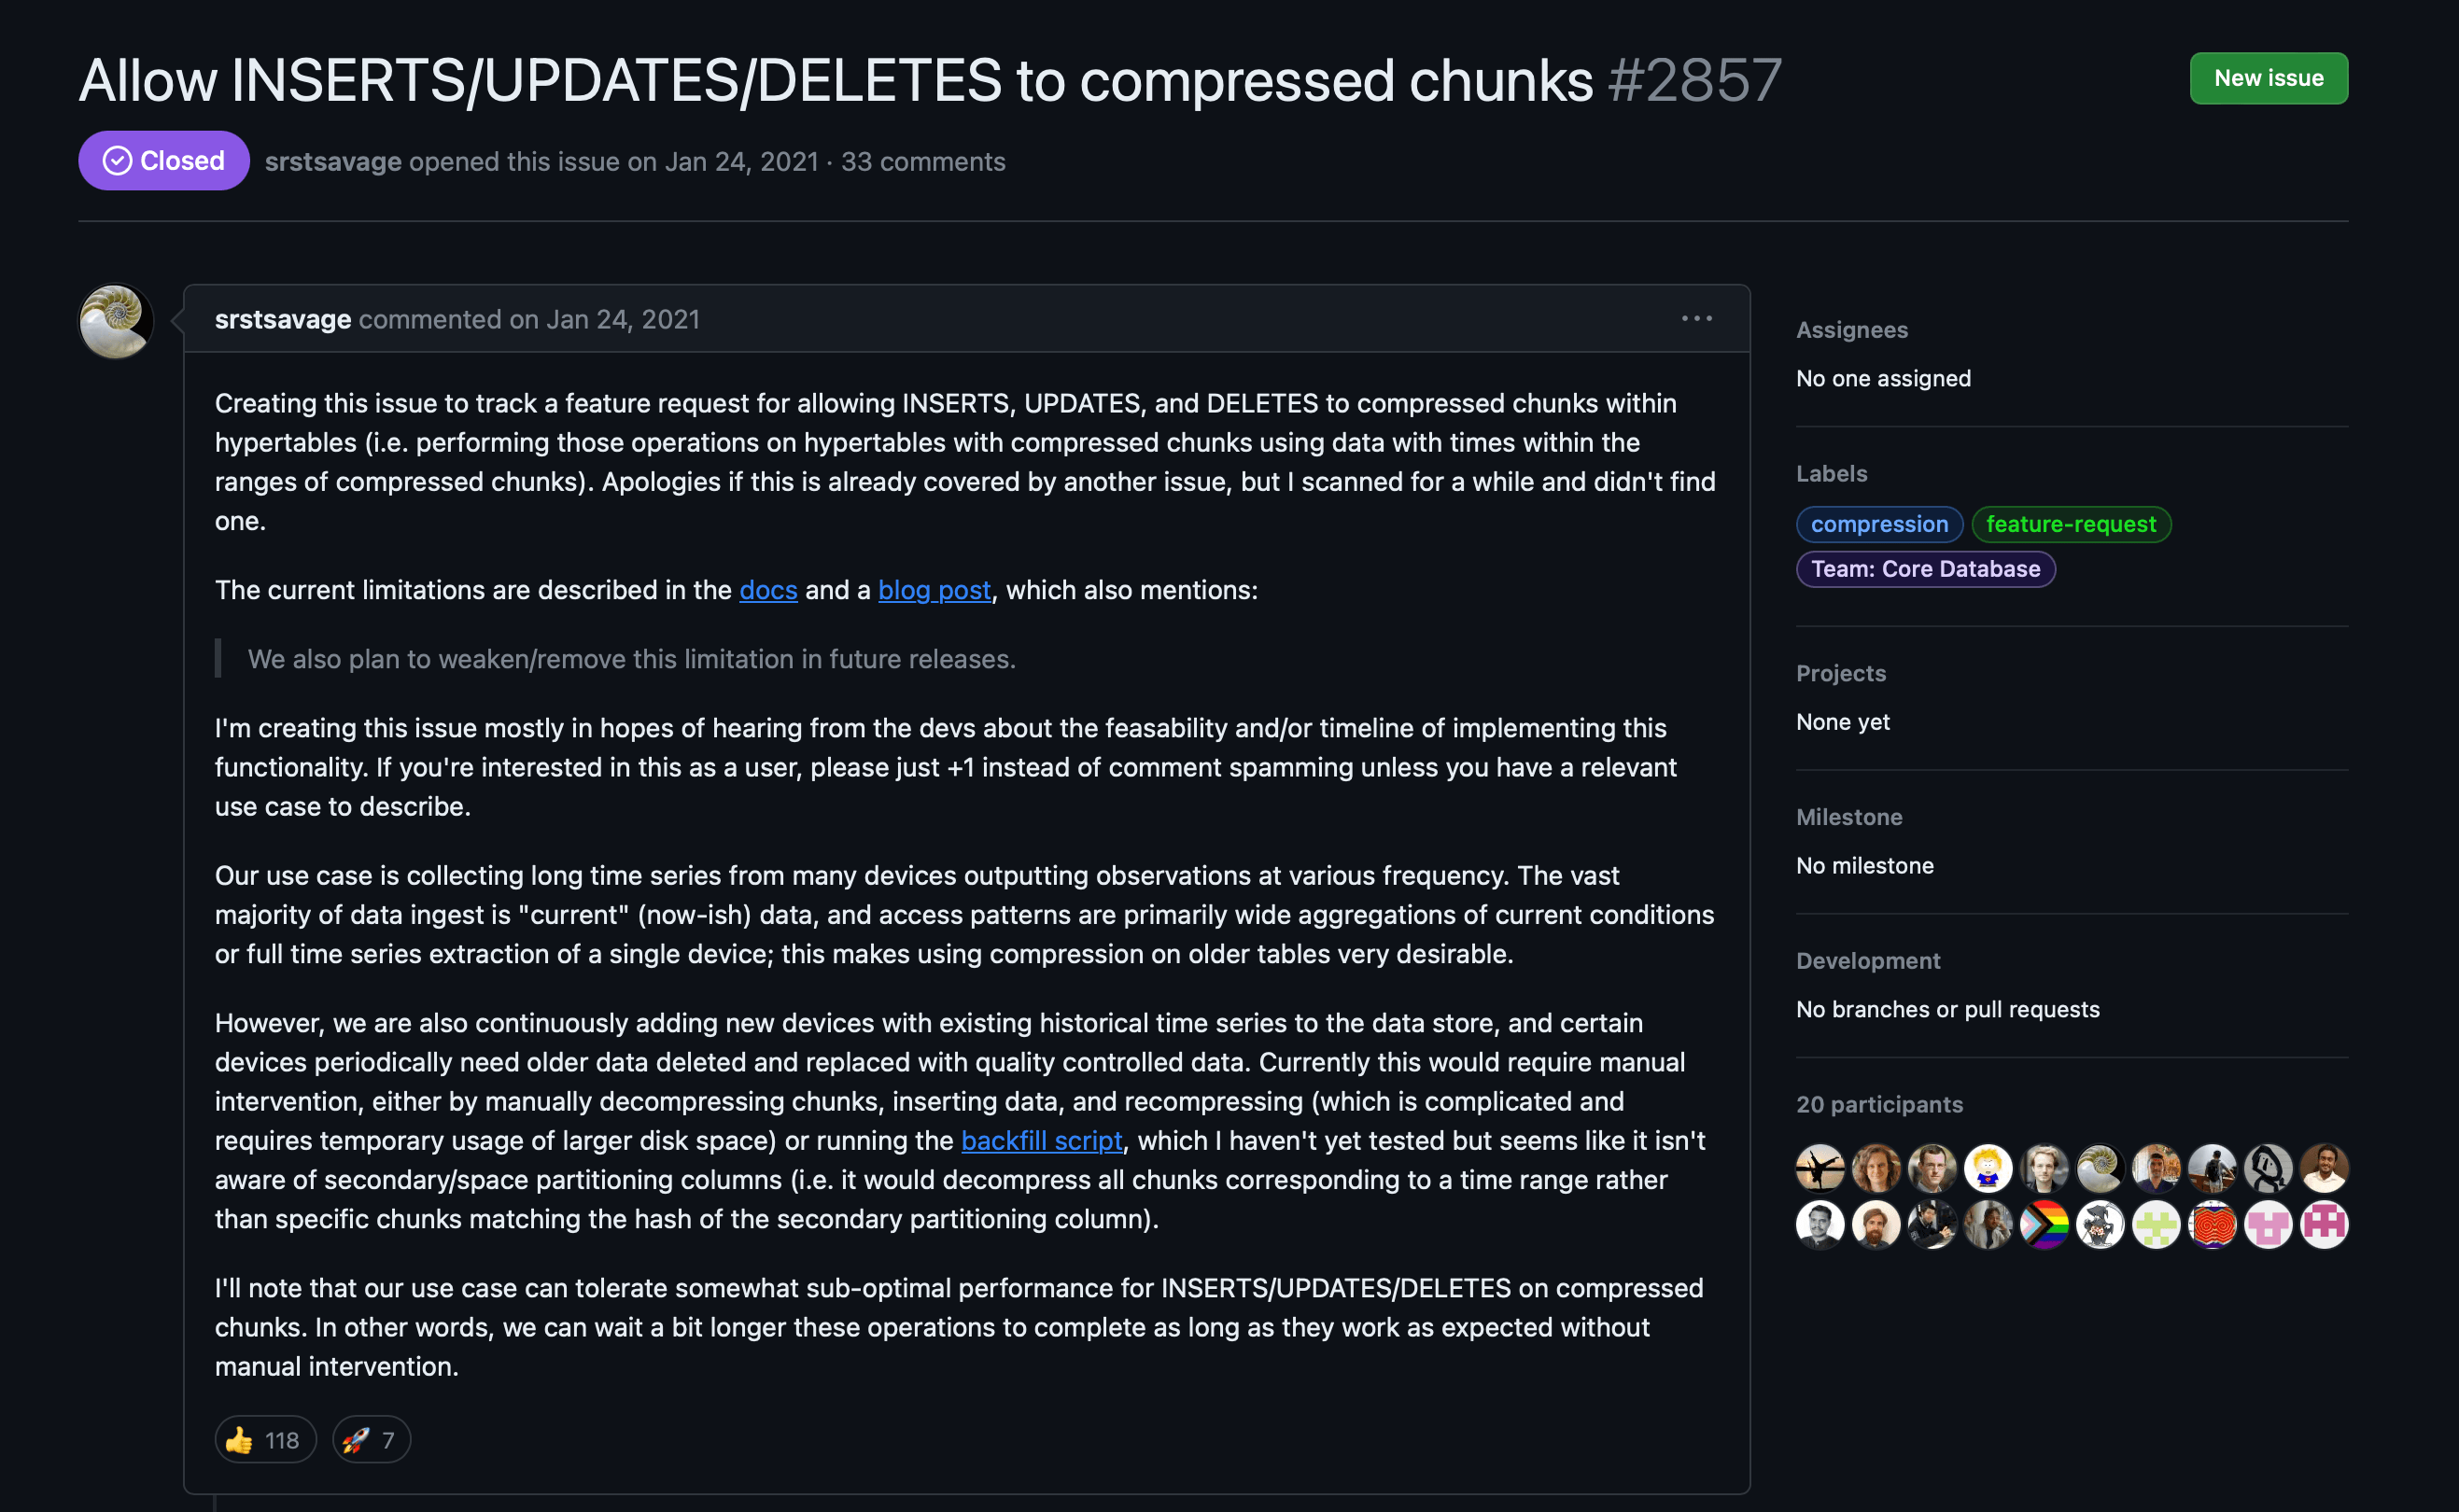Open the blog post link
Viewport: 2459px width, 1512px height.
934,590
